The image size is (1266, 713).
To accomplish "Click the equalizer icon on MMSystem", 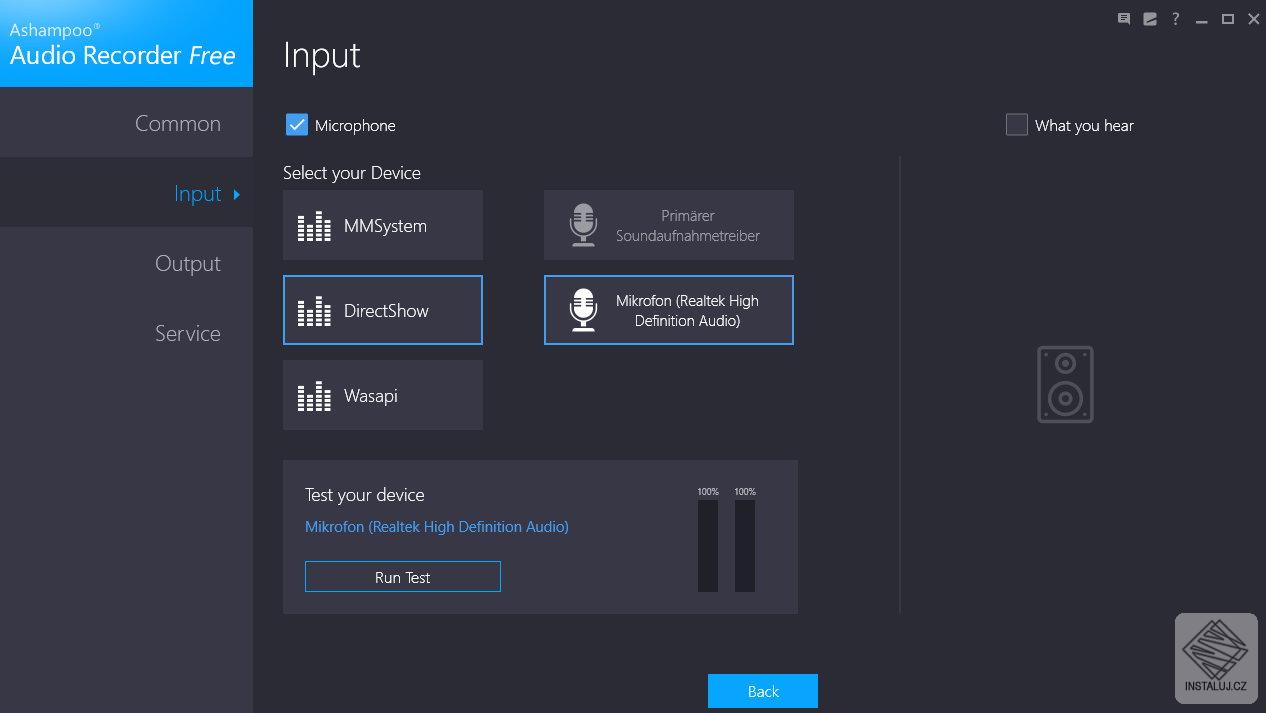I will pos(314,226).
